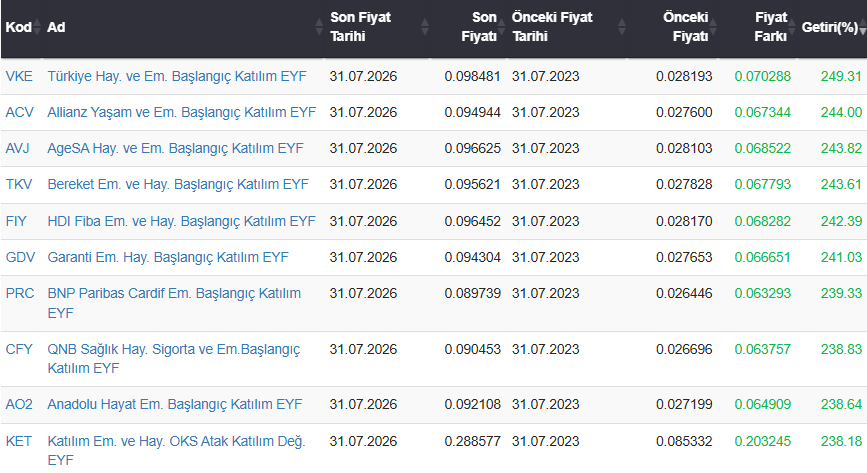The width and height of the screenshot is (867, 473).
Task: Select previous price 0.085332
Action: coord(684,441)
